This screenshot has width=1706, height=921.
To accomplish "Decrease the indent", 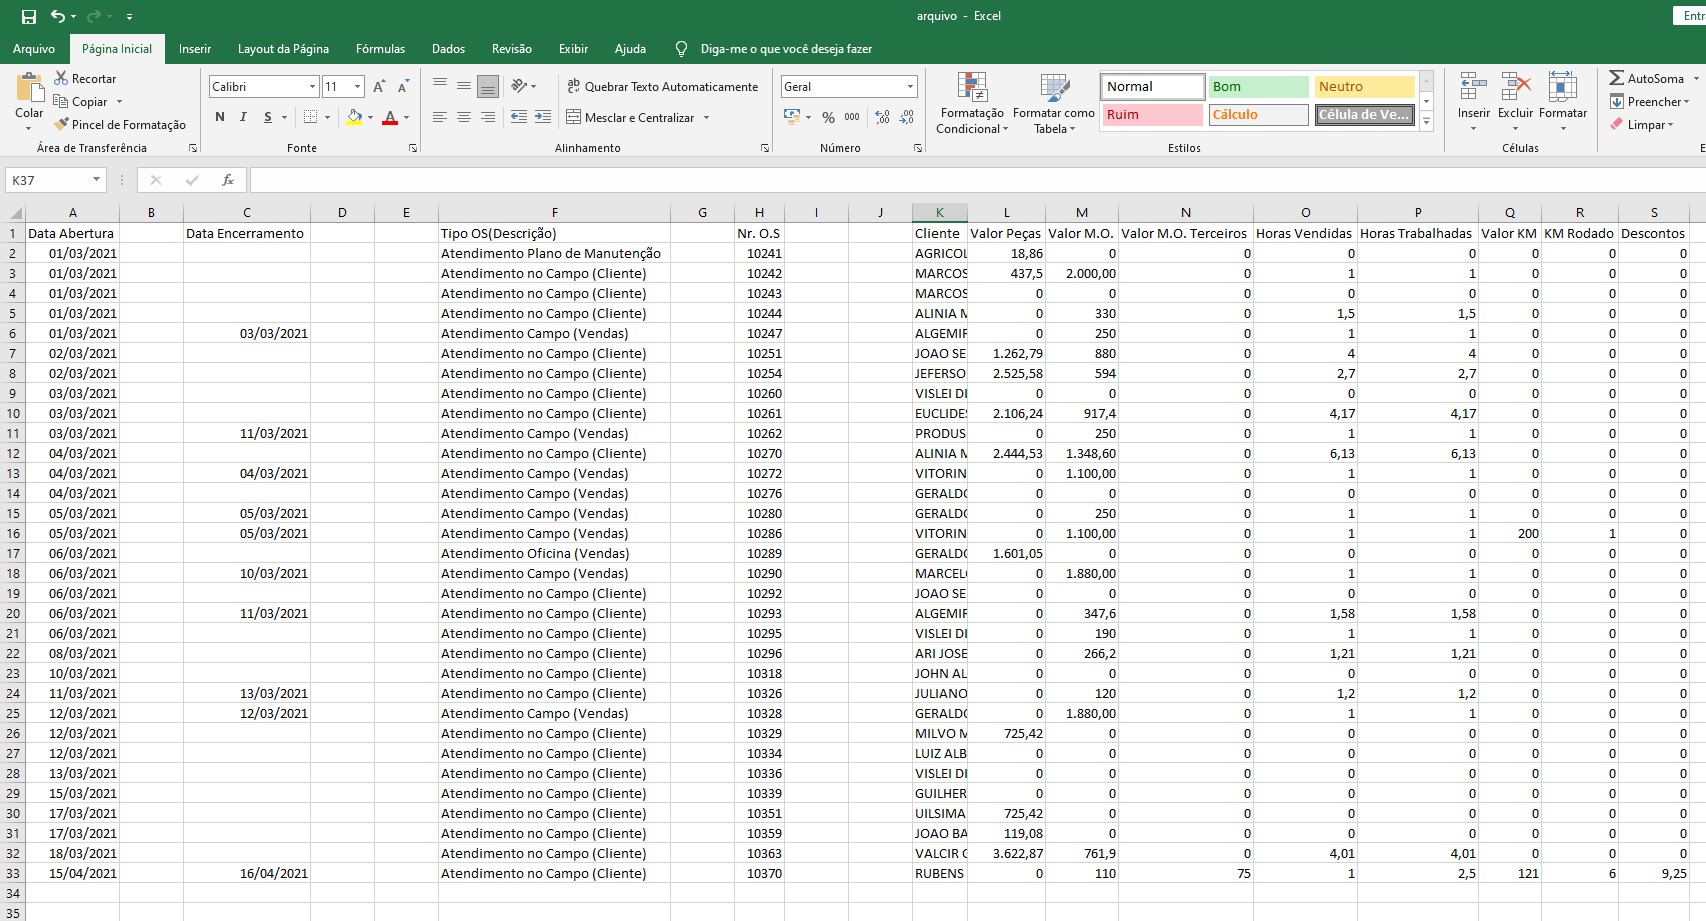I will coord(519,117).
